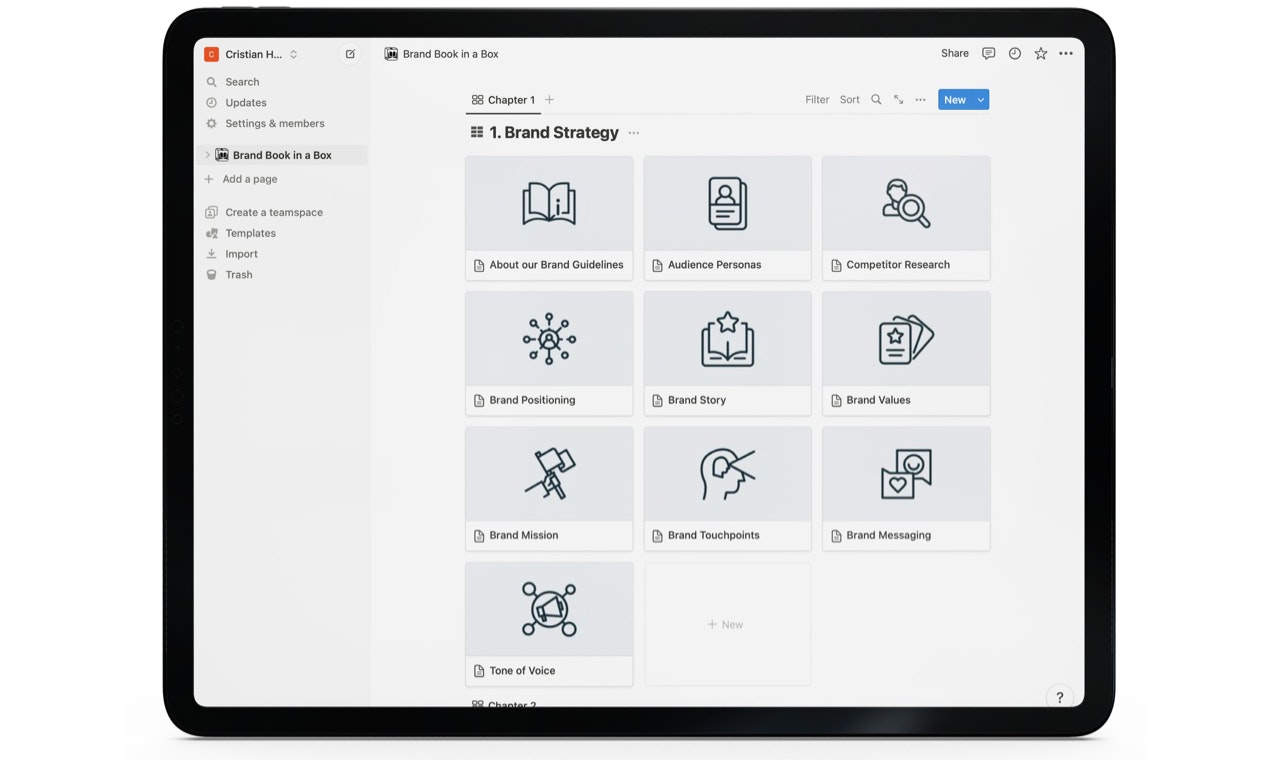
Task: Click the 1. Brand Strategy heading text
Action: (553, 133)
